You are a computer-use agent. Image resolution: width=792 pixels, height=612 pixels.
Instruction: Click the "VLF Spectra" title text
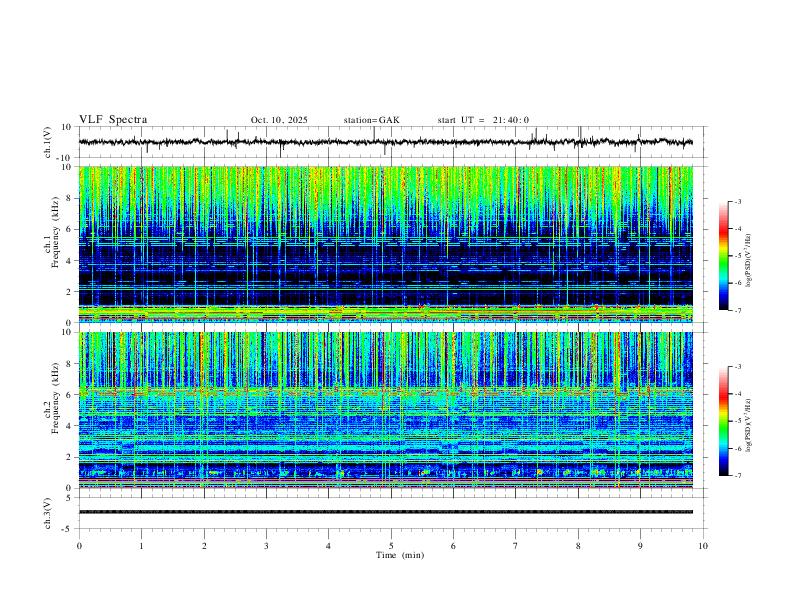coord(113,120)
